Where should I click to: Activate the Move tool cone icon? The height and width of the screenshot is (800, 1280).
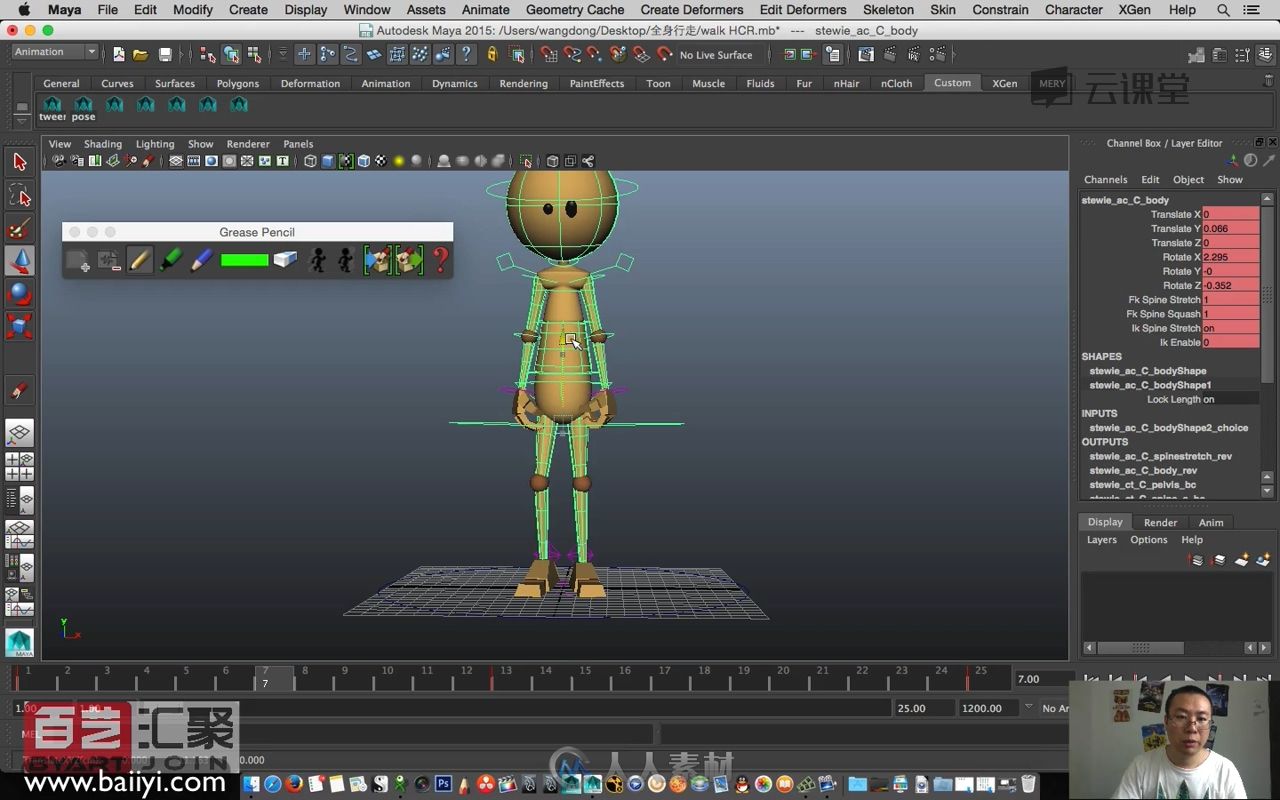point(19,261)
